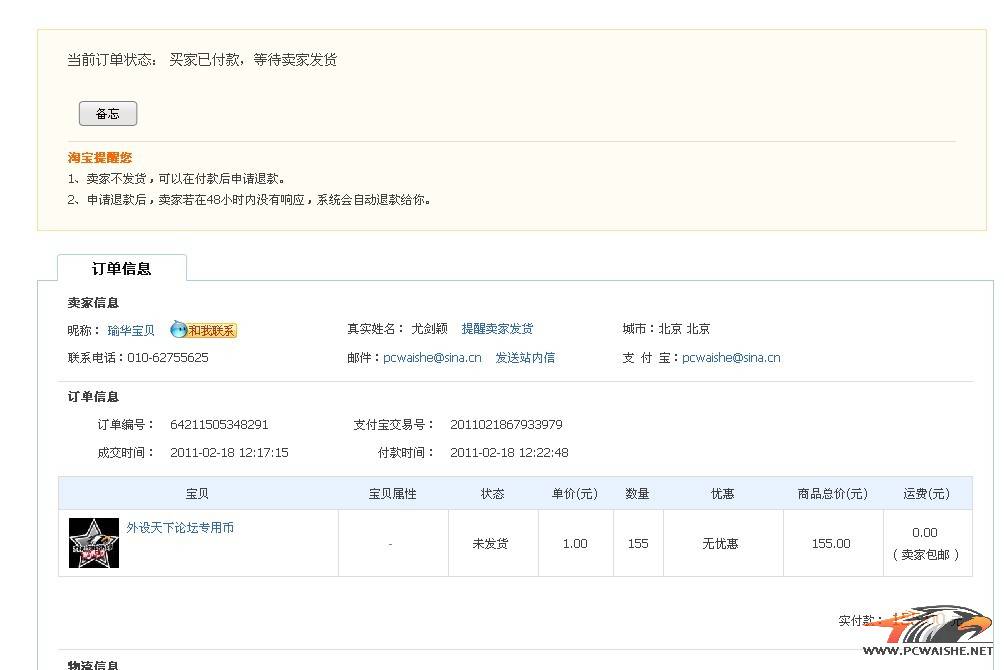
Task: Open product link 外设天下论坛专用币
Action: point(180,527)
